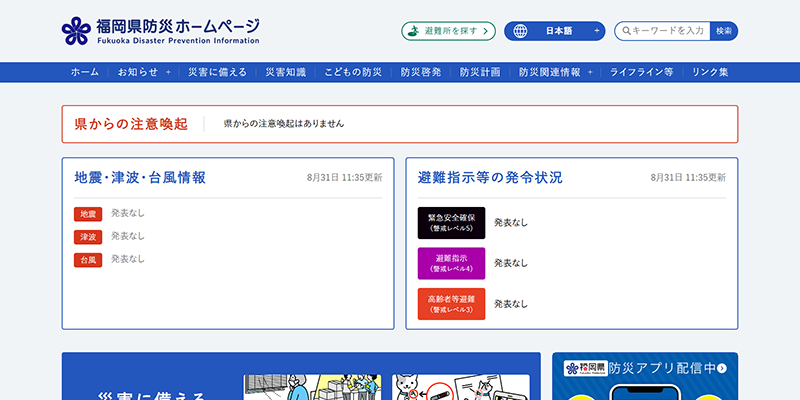Select 防災啓発 in navigation bar

pos(421,72)
